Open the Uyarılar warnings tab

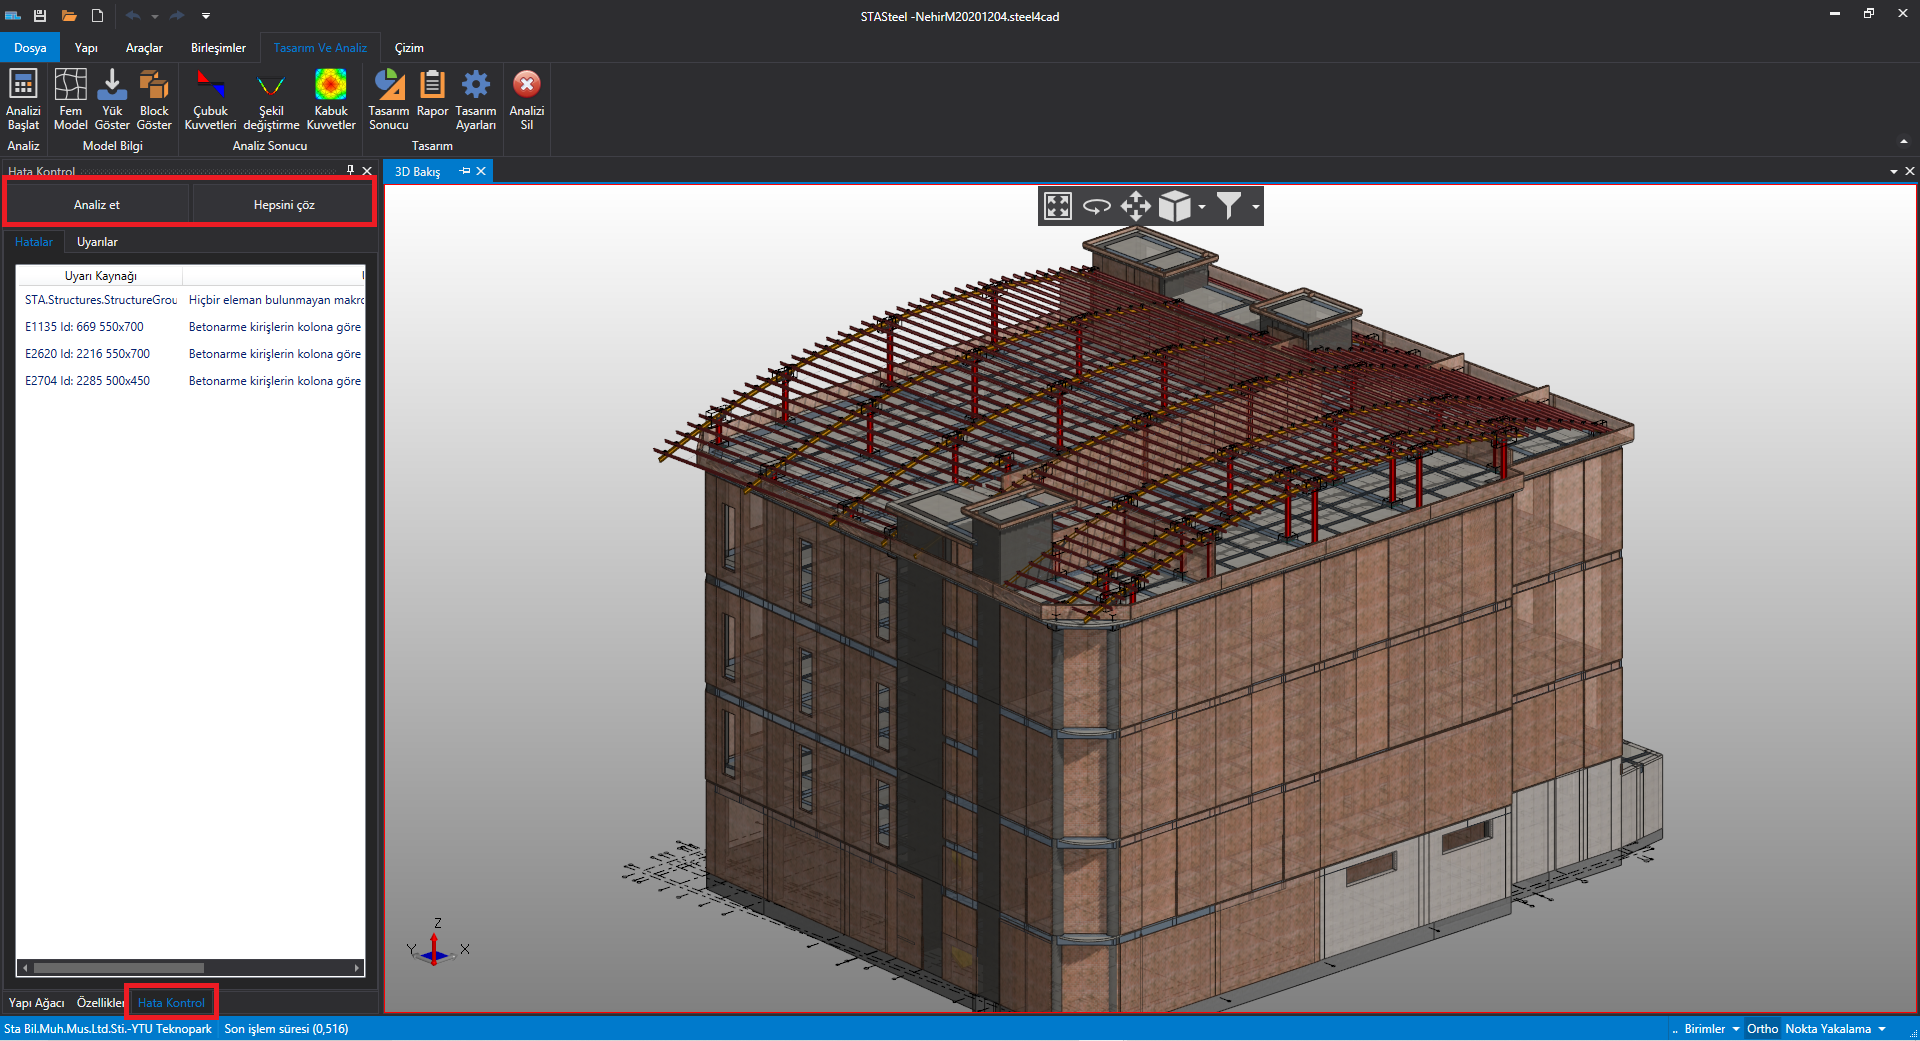click(97, 242)
